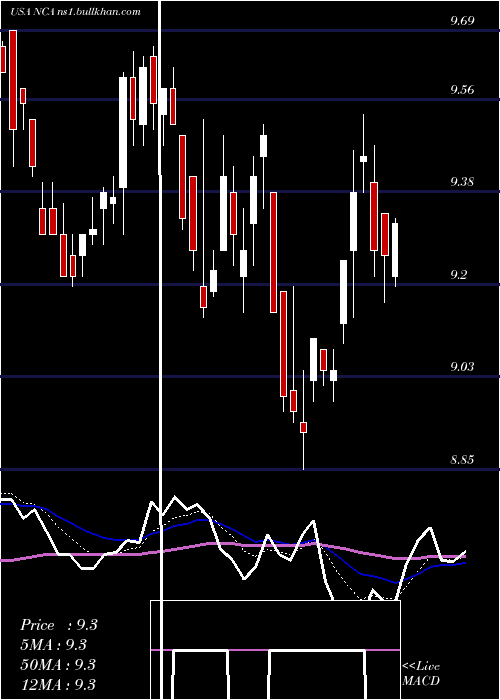
Task: Click the 5MA : 9.3 readout
Action: [54, 645]
